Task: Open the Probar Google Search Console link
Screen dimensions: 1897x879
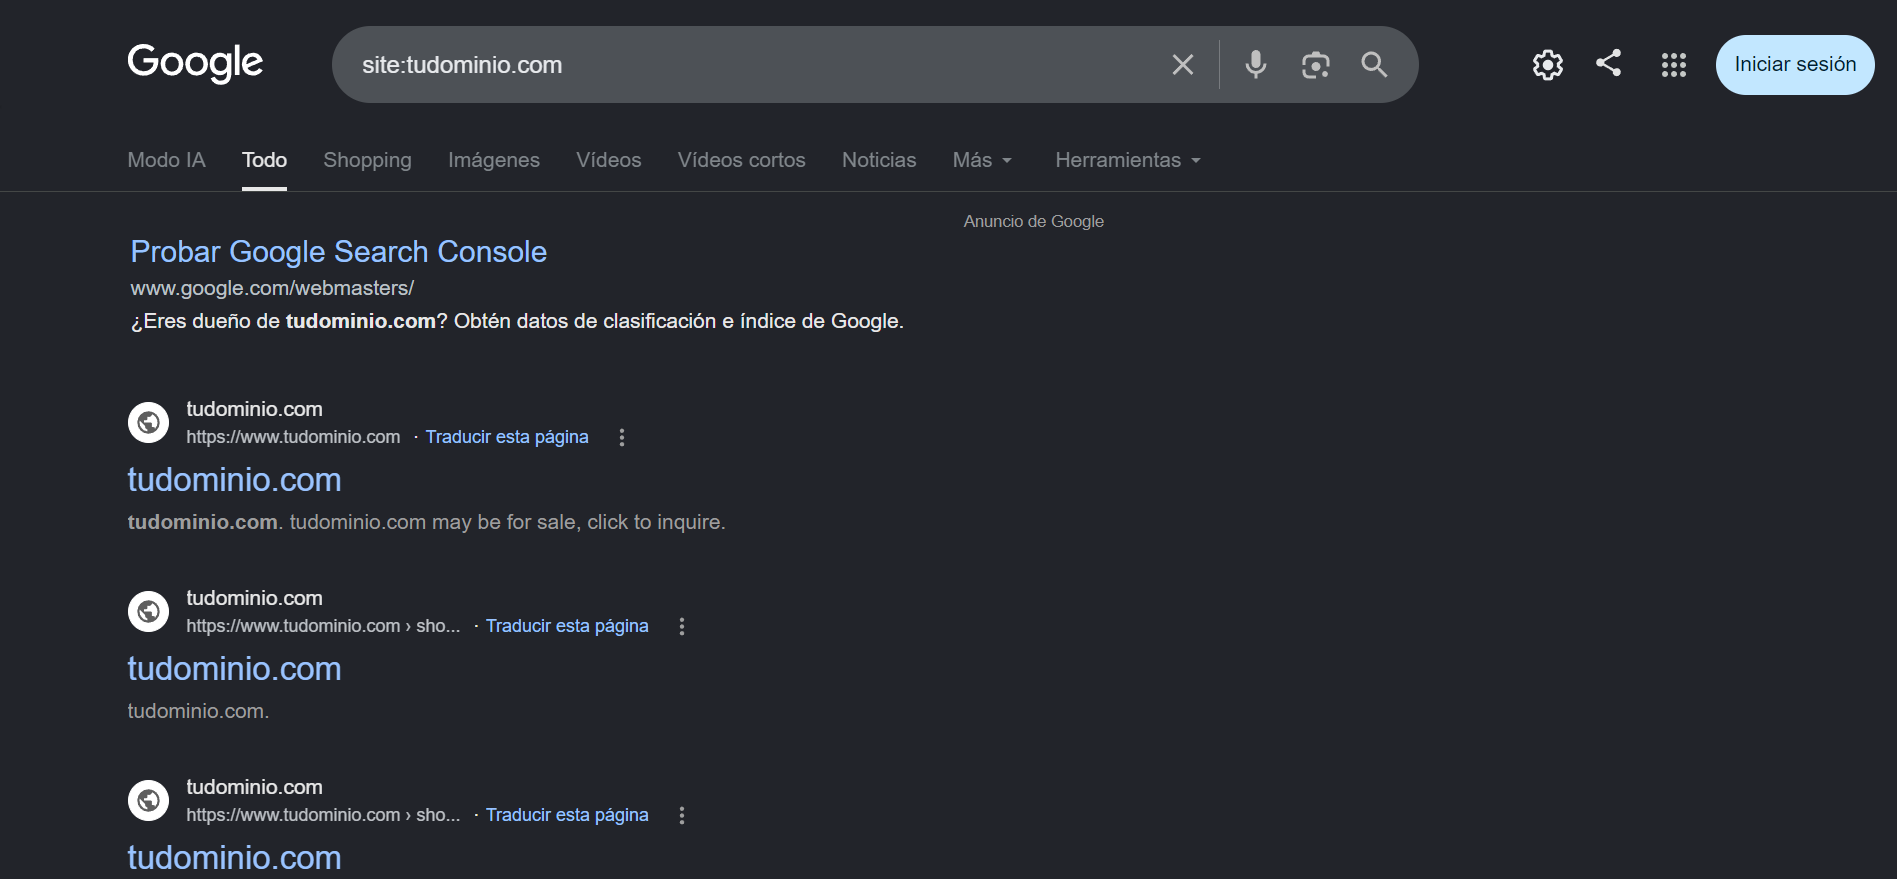Action: tap(338, 252)
